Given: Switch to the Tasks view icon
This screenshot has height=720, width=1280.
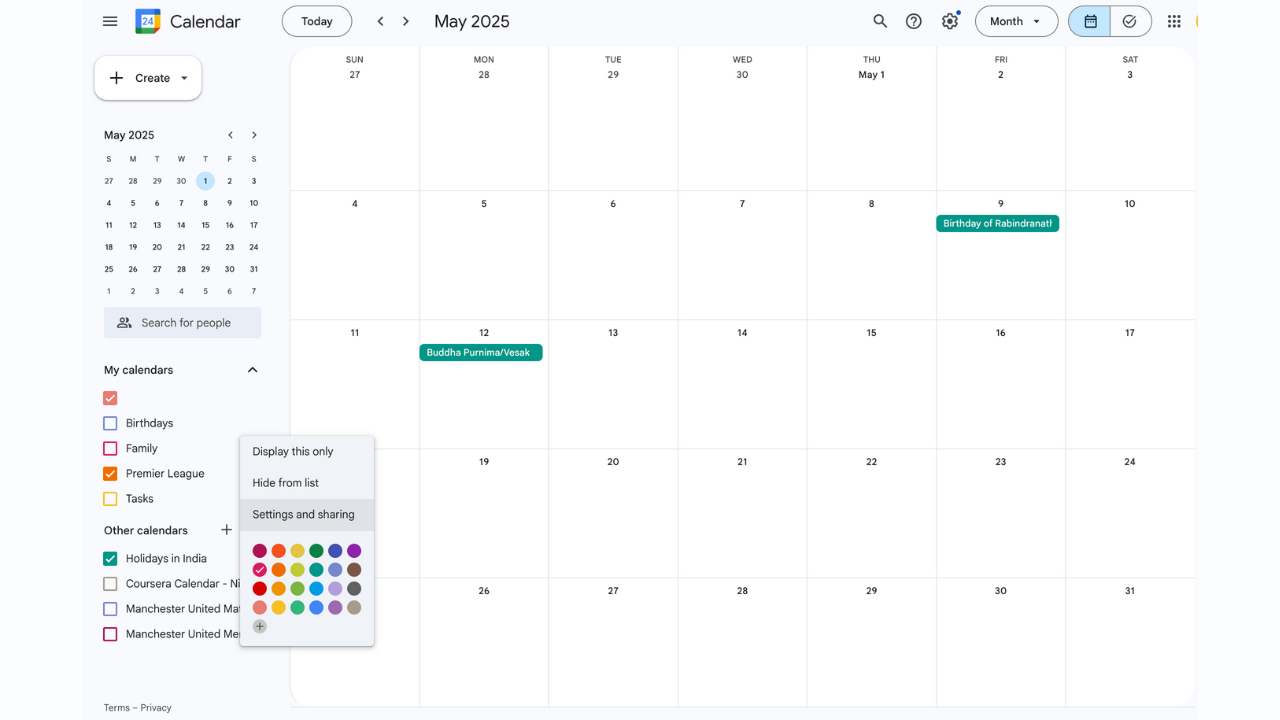Looking at the screenshot, I should [1130, 21].
